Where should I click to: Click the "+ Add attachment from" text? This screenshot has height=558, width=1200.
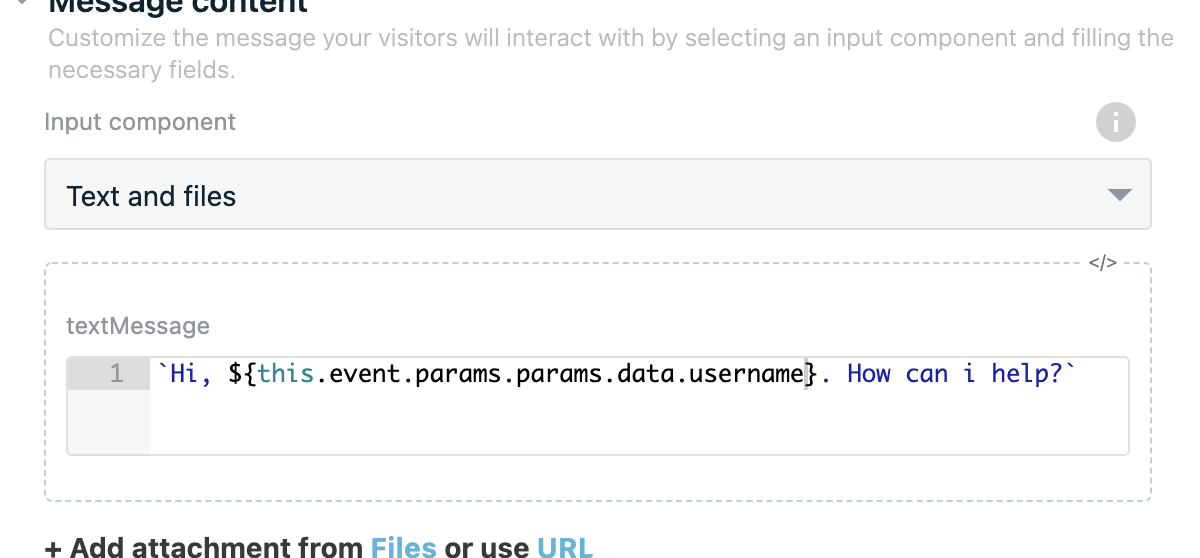tap(204, 547)
